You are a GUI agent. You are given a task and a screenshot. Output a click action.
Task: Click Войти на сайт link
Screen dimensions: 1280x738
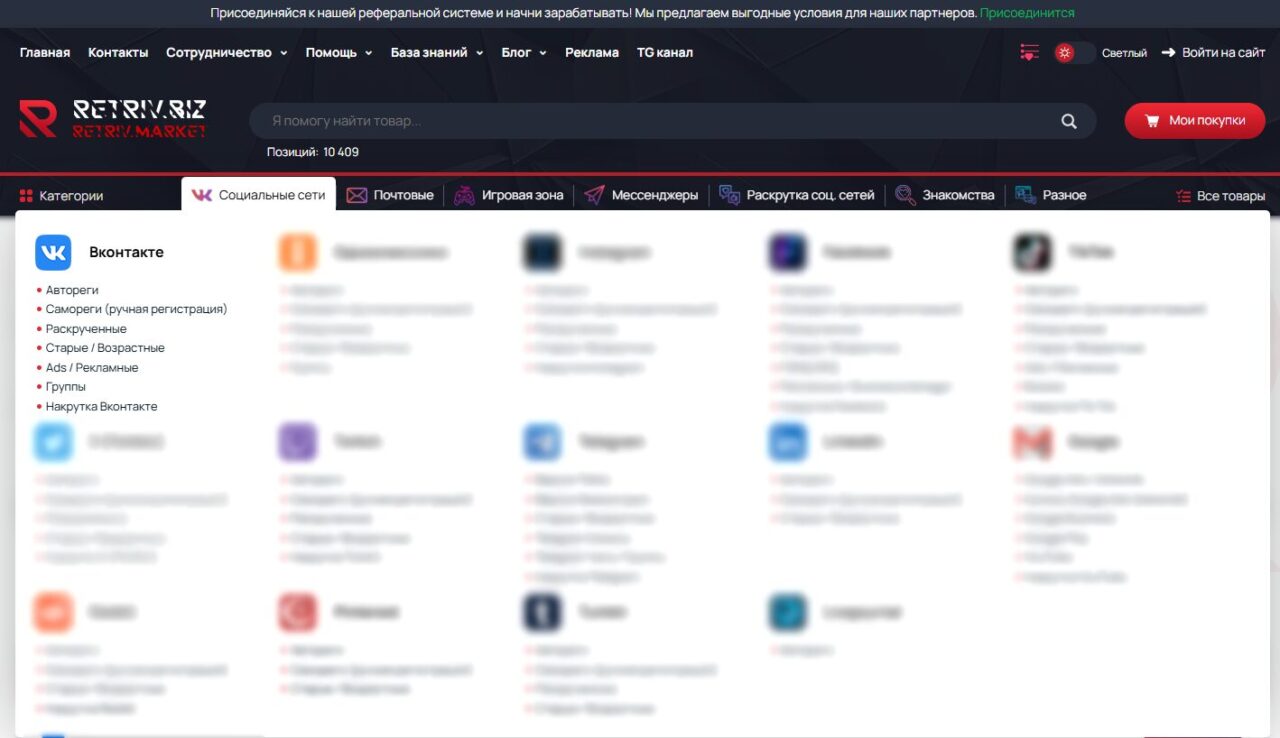point(1213,53)
